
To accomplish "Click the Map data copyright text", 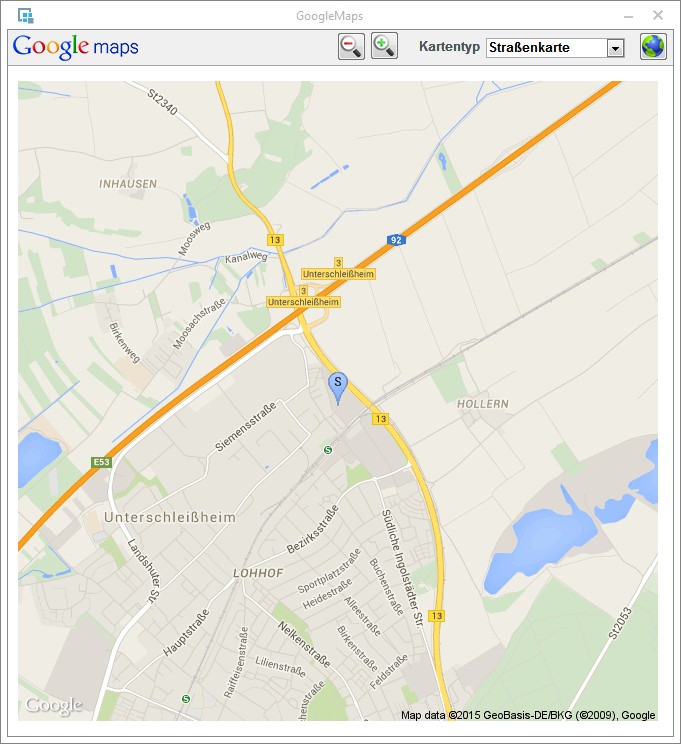I will coord(528,715).
